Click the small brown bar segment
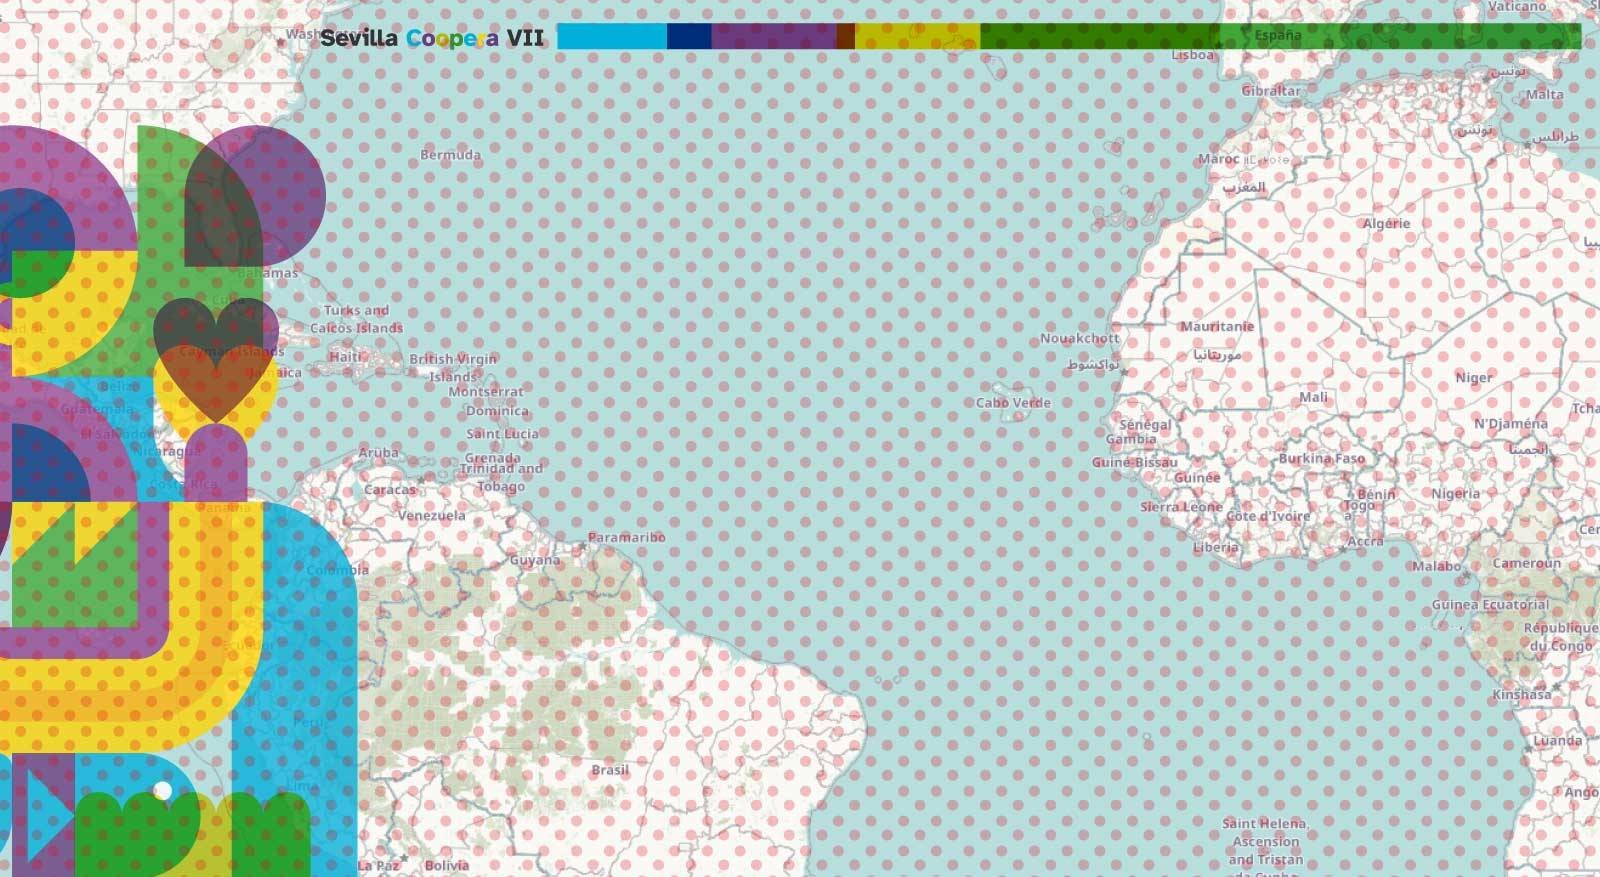 tap(846, 37)
